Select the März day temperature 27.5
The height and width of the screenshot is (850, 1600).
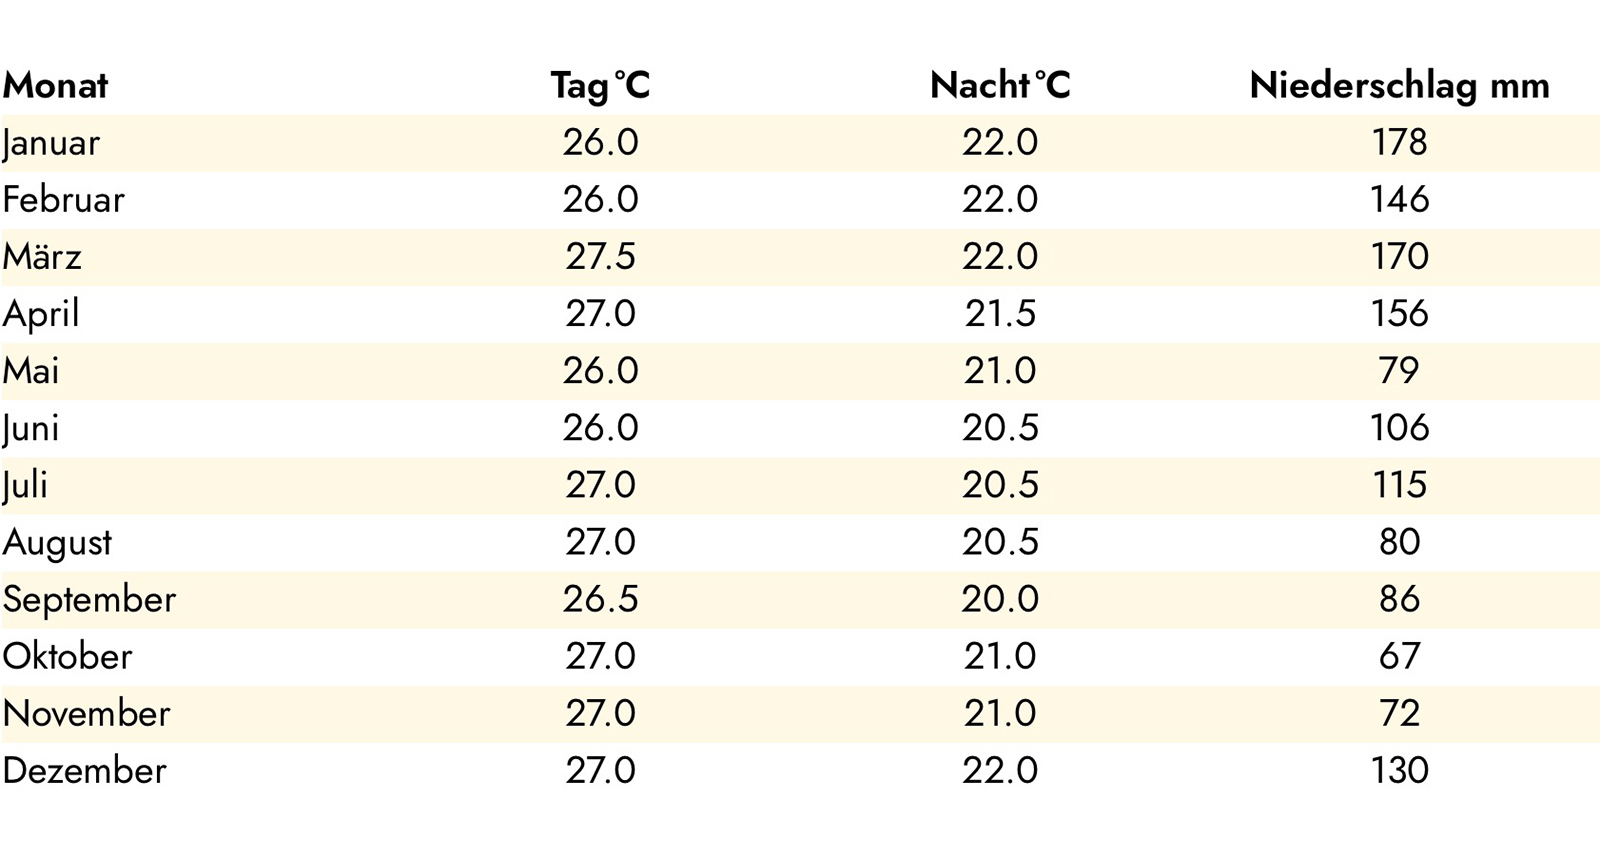[600, 256]
